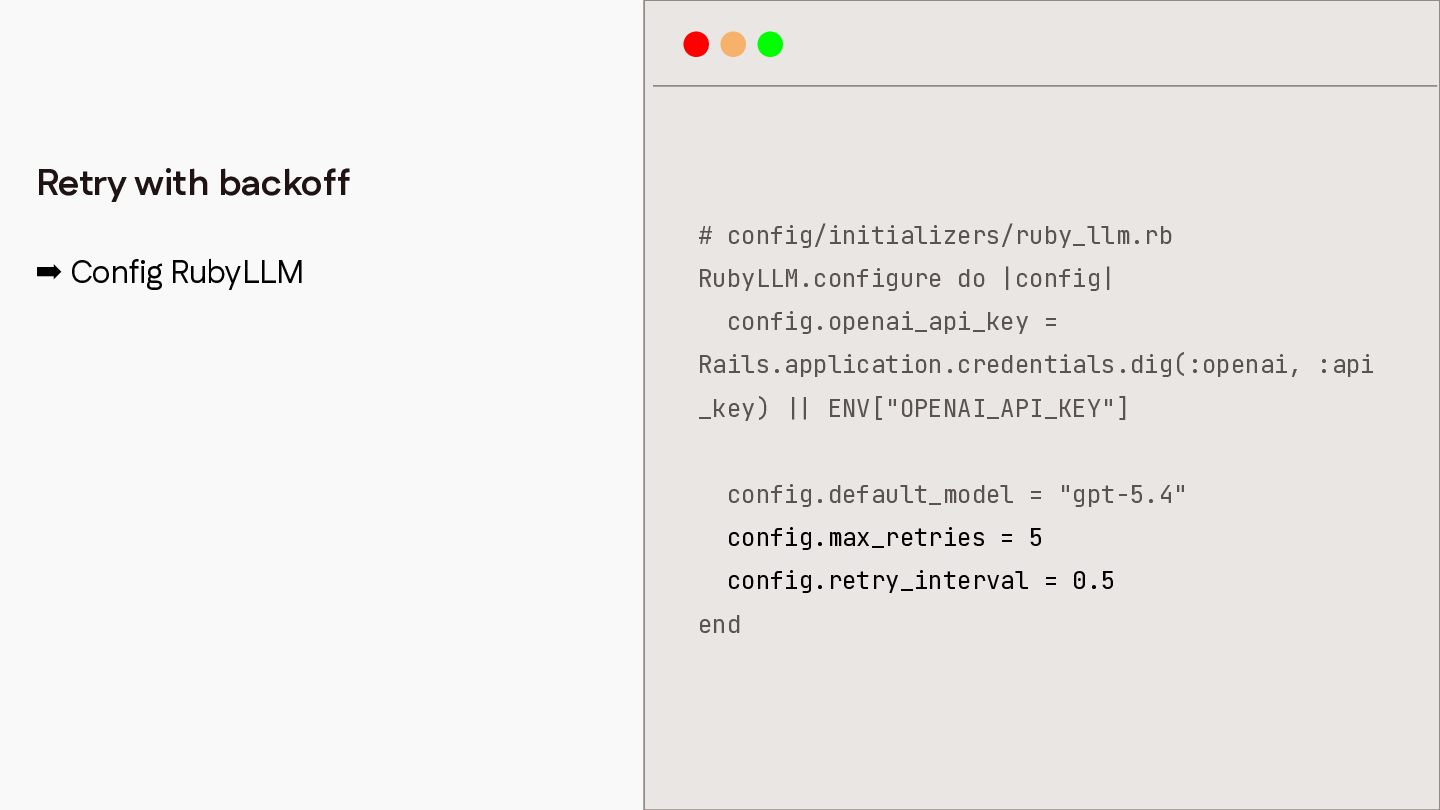Viewport: 1440px width, 810px height.
Task: Click the 'end' keyword
Action: 720,624
